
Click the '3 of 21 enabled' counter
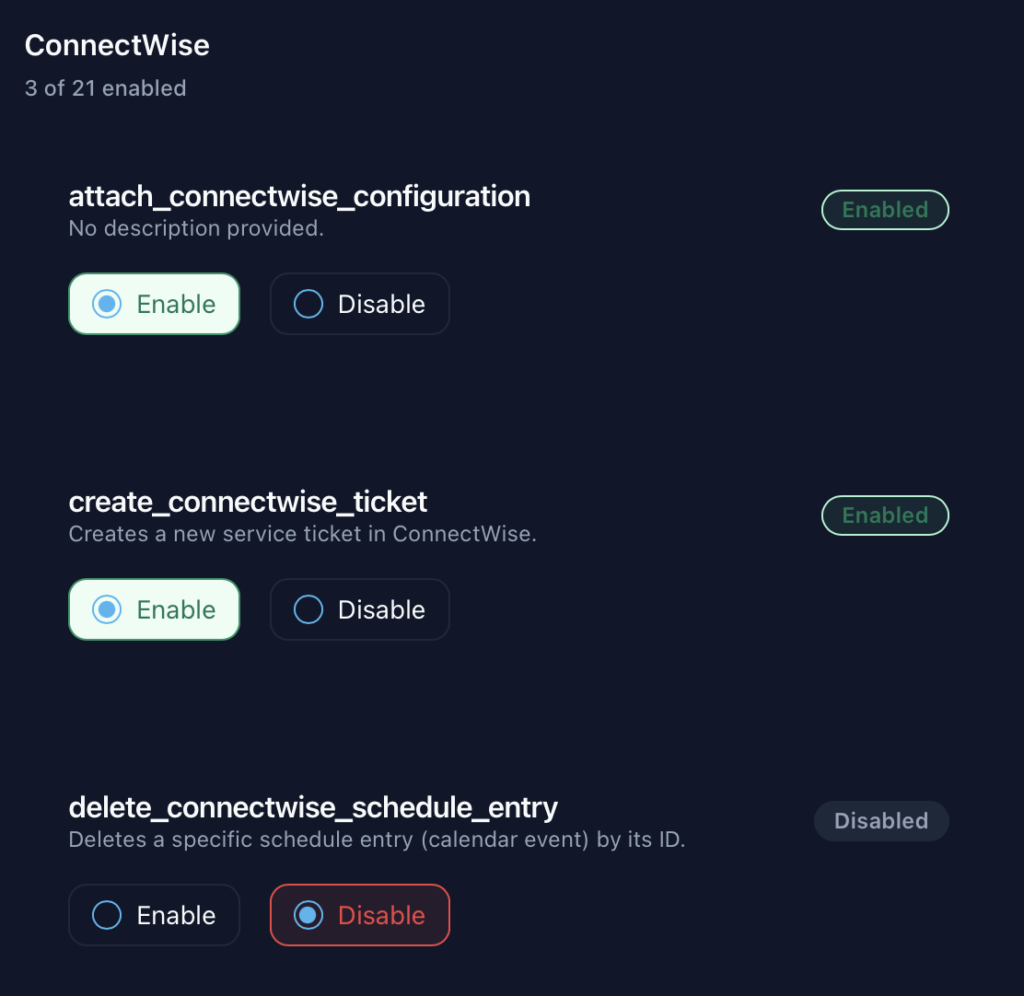click(105, 88)
